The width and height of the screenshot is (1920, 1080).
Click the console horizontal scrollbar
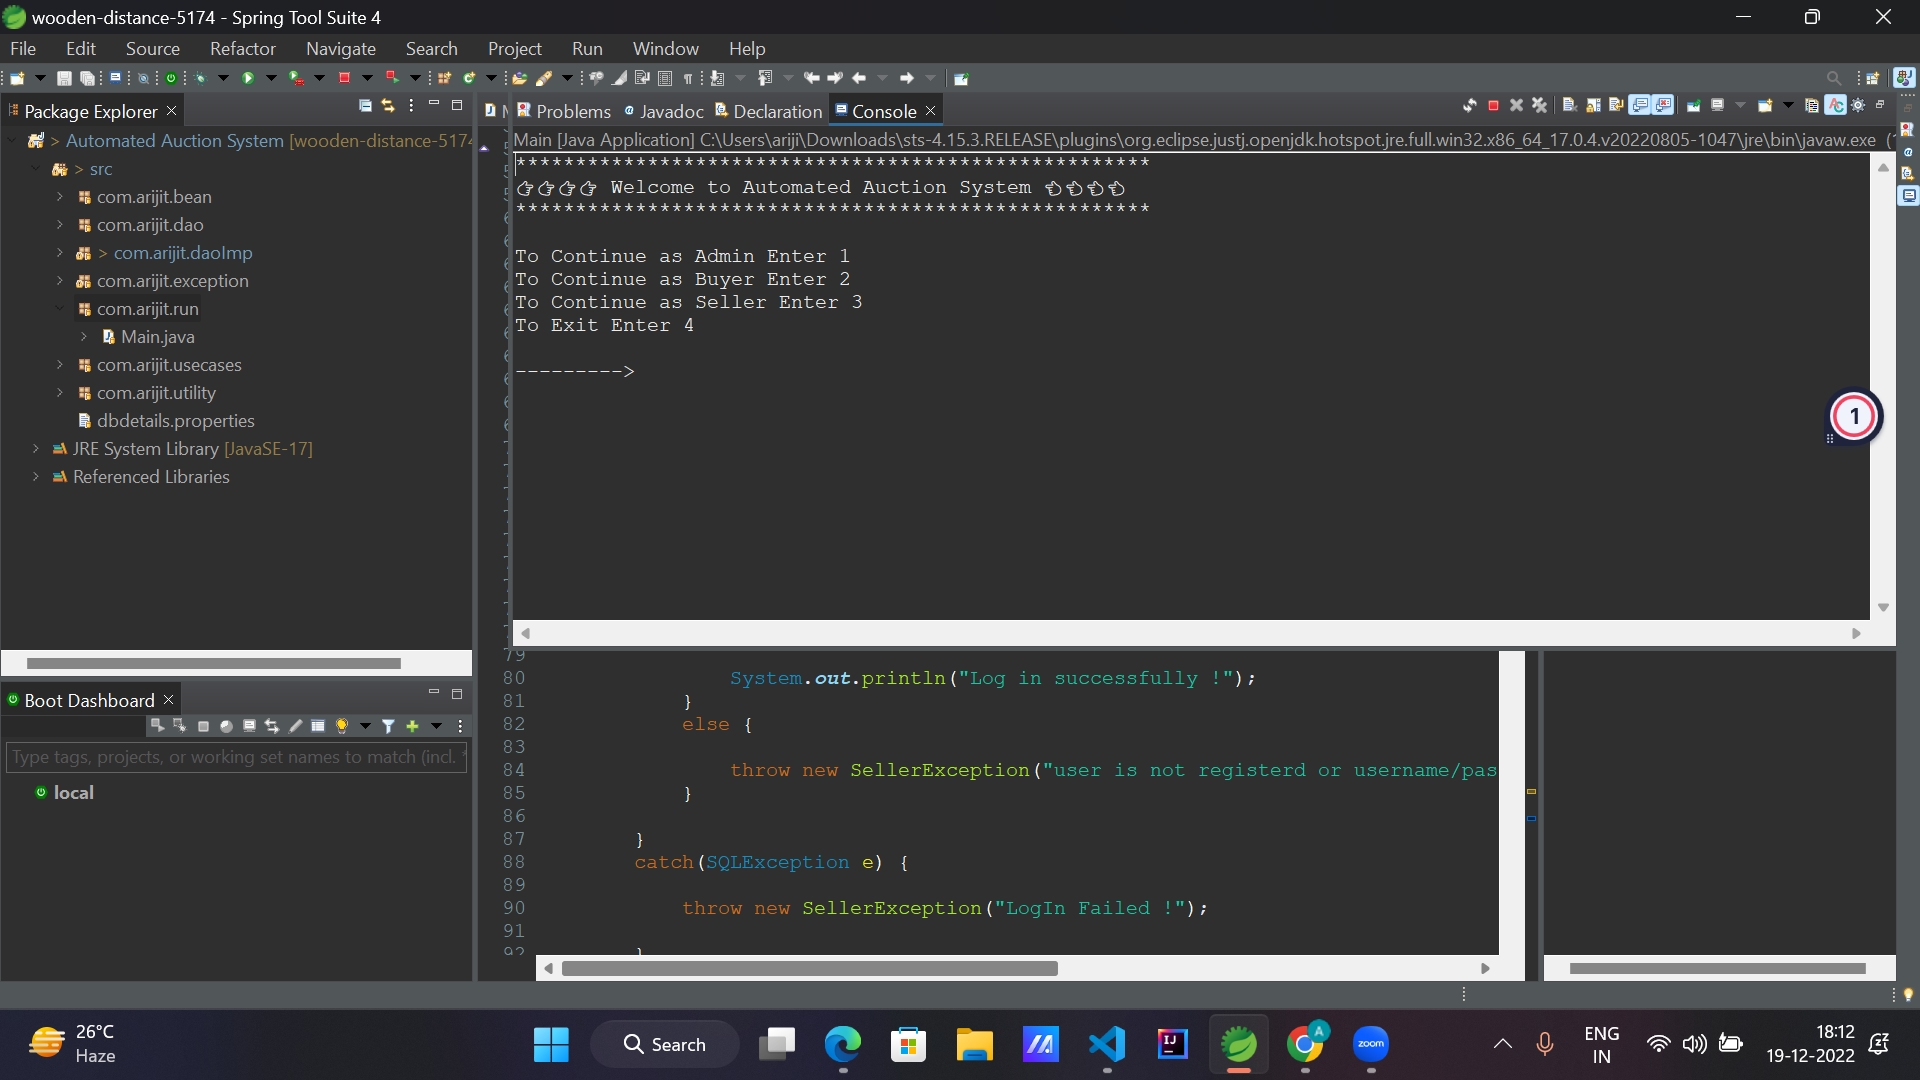[x=1190, y=633]
